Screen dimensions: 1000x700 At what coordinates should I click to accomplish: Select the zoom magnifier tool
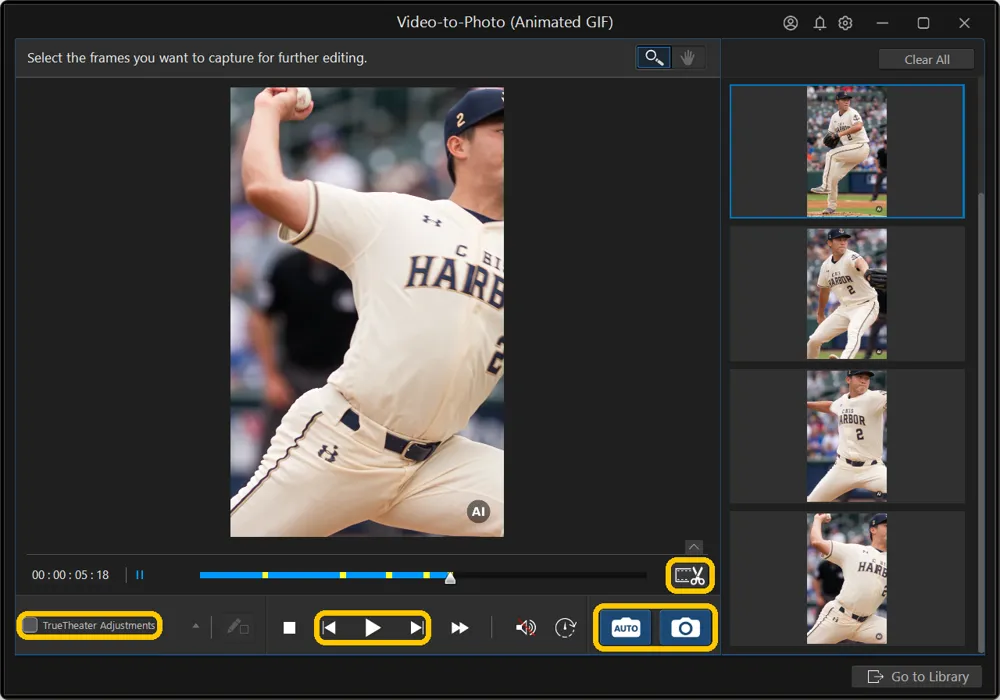pyautogui.click(x=654, y=57)
